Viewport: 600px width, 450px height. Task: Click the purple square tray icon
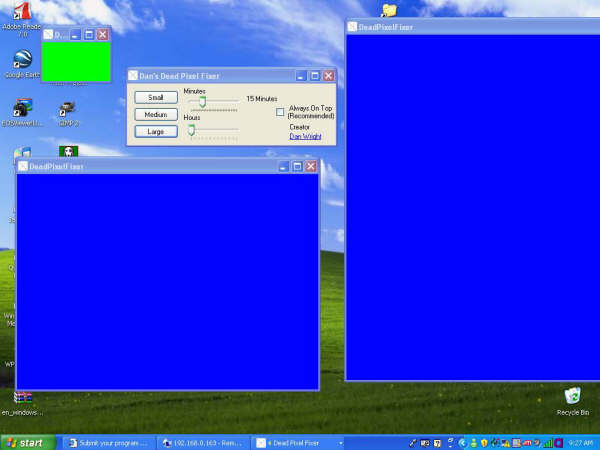coord(558,443)
